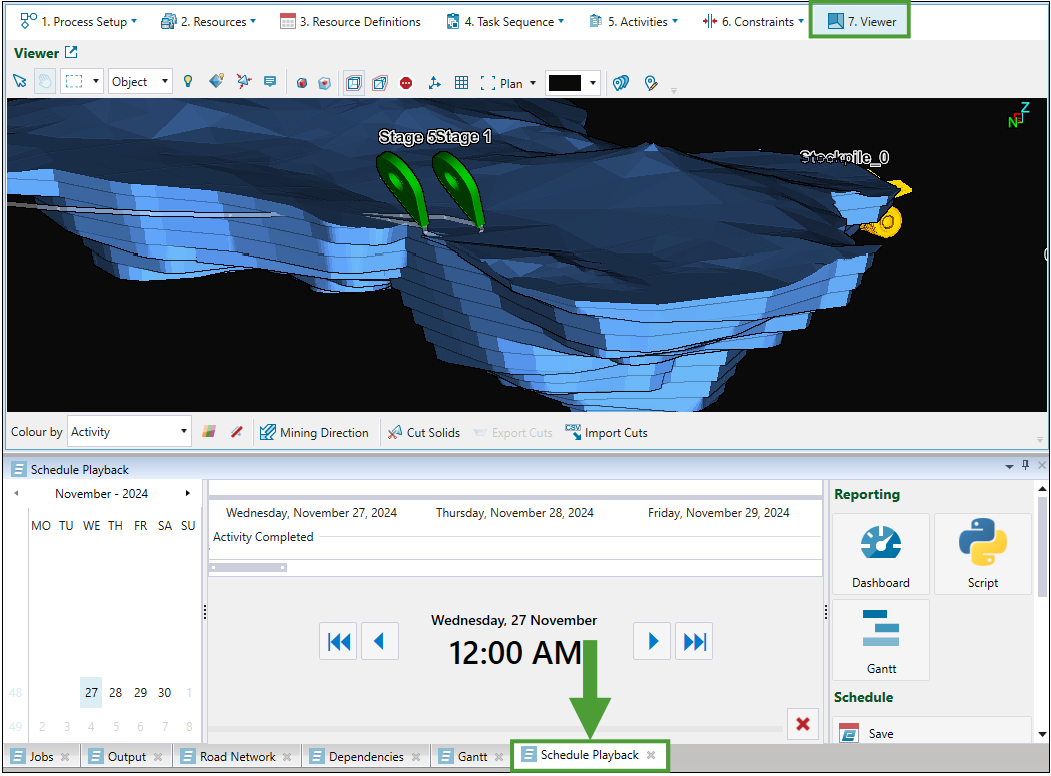The height and width of the screenshot is (776, 1051).
Task: Click the red X cancel button
Action: (x=803, y=724)
